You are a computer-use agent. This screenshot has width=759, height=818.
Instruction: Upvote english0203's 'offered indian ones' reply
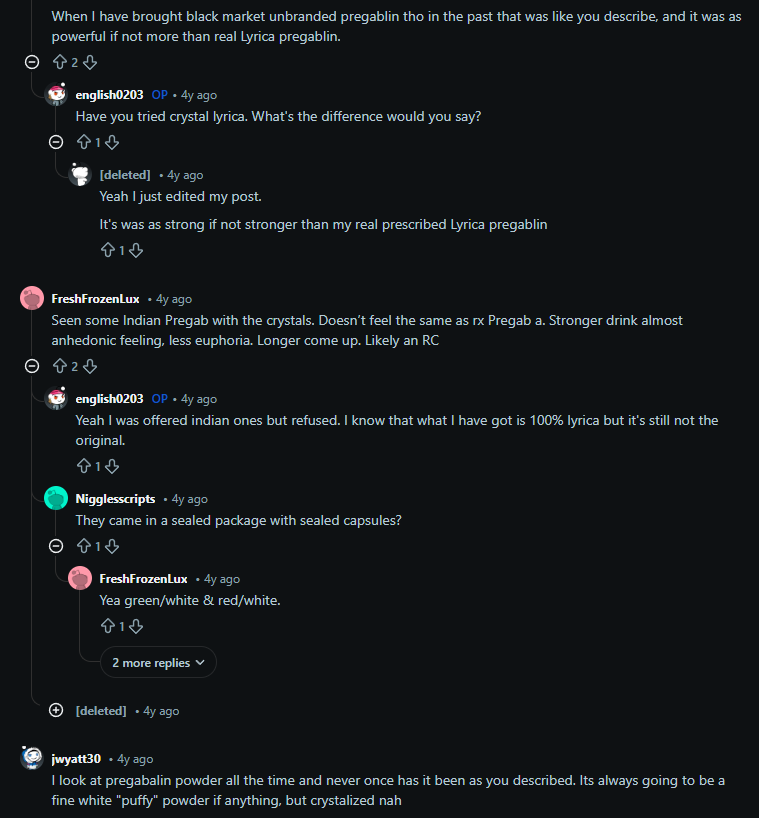coord(83,466)
